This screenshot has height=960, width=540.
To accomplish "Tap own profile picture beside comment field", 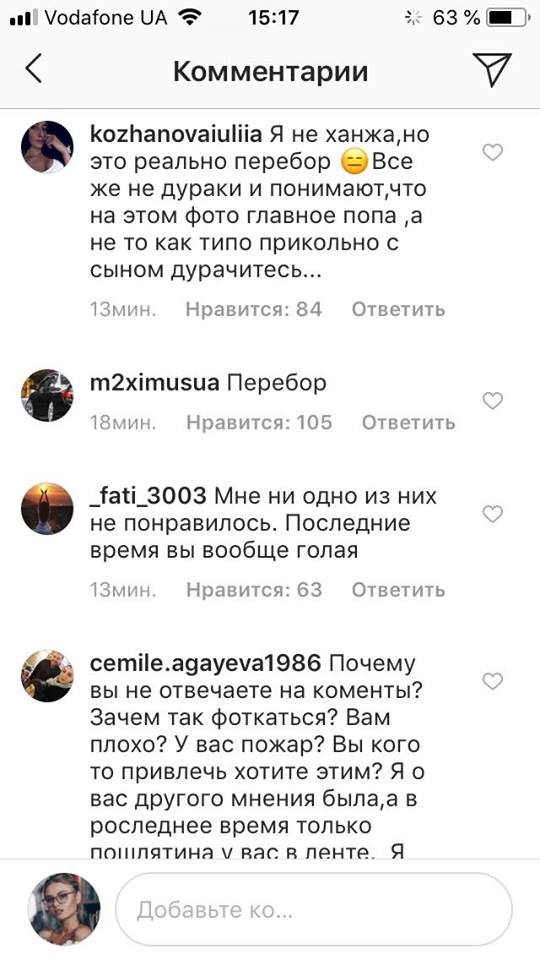I will click(64, 909).
